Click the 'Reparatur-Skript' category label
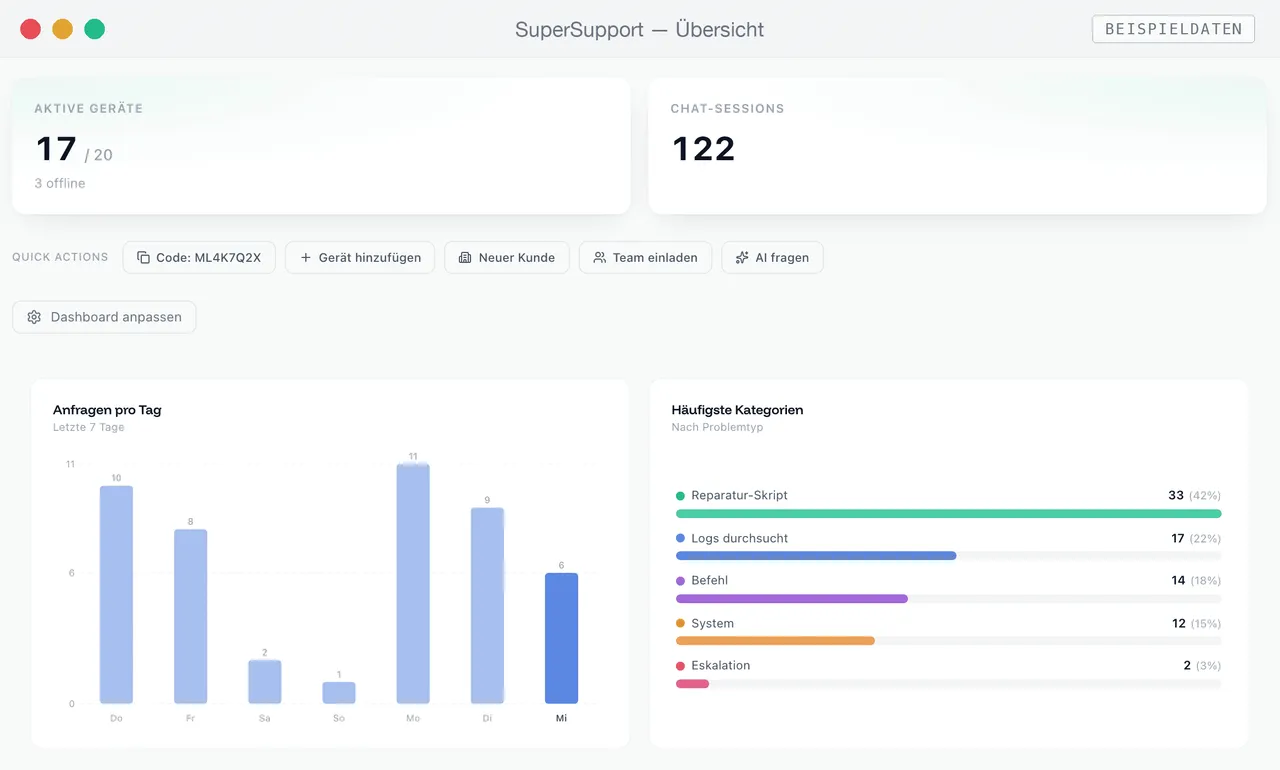The width and height of the screenshot is (1280, 770). pos(740,496)
